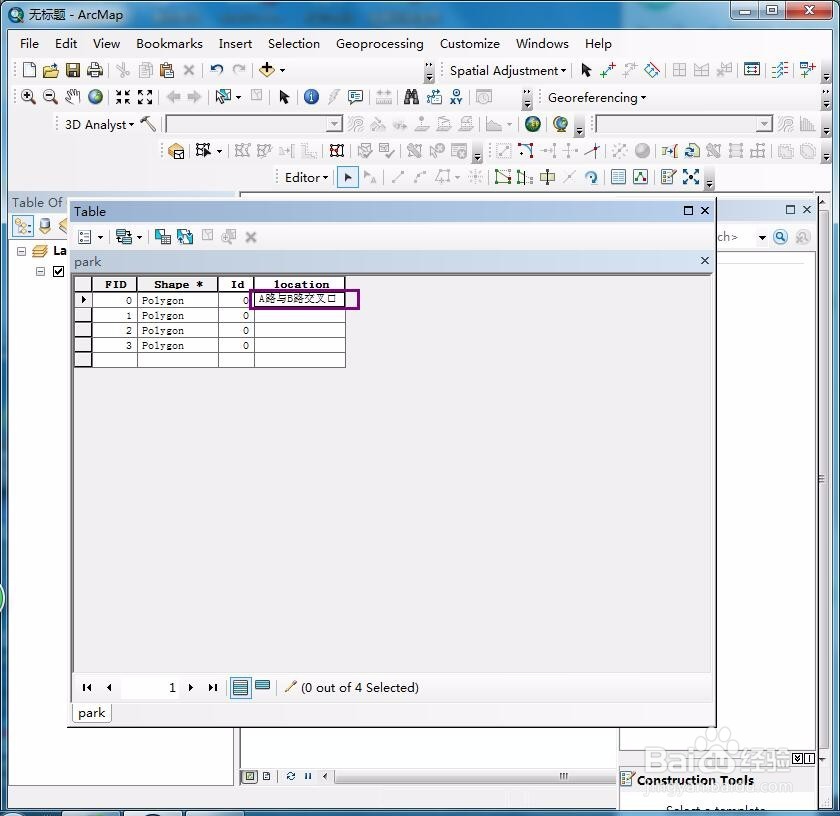Click Delete Selected X icon in Table window
This screenshot has height=816, width=840.
click(x=251, y=237)
